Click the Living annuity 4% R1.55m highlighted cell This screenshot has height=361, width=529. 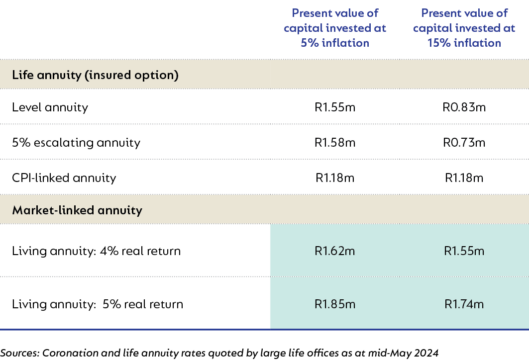(x=464, y=251)
